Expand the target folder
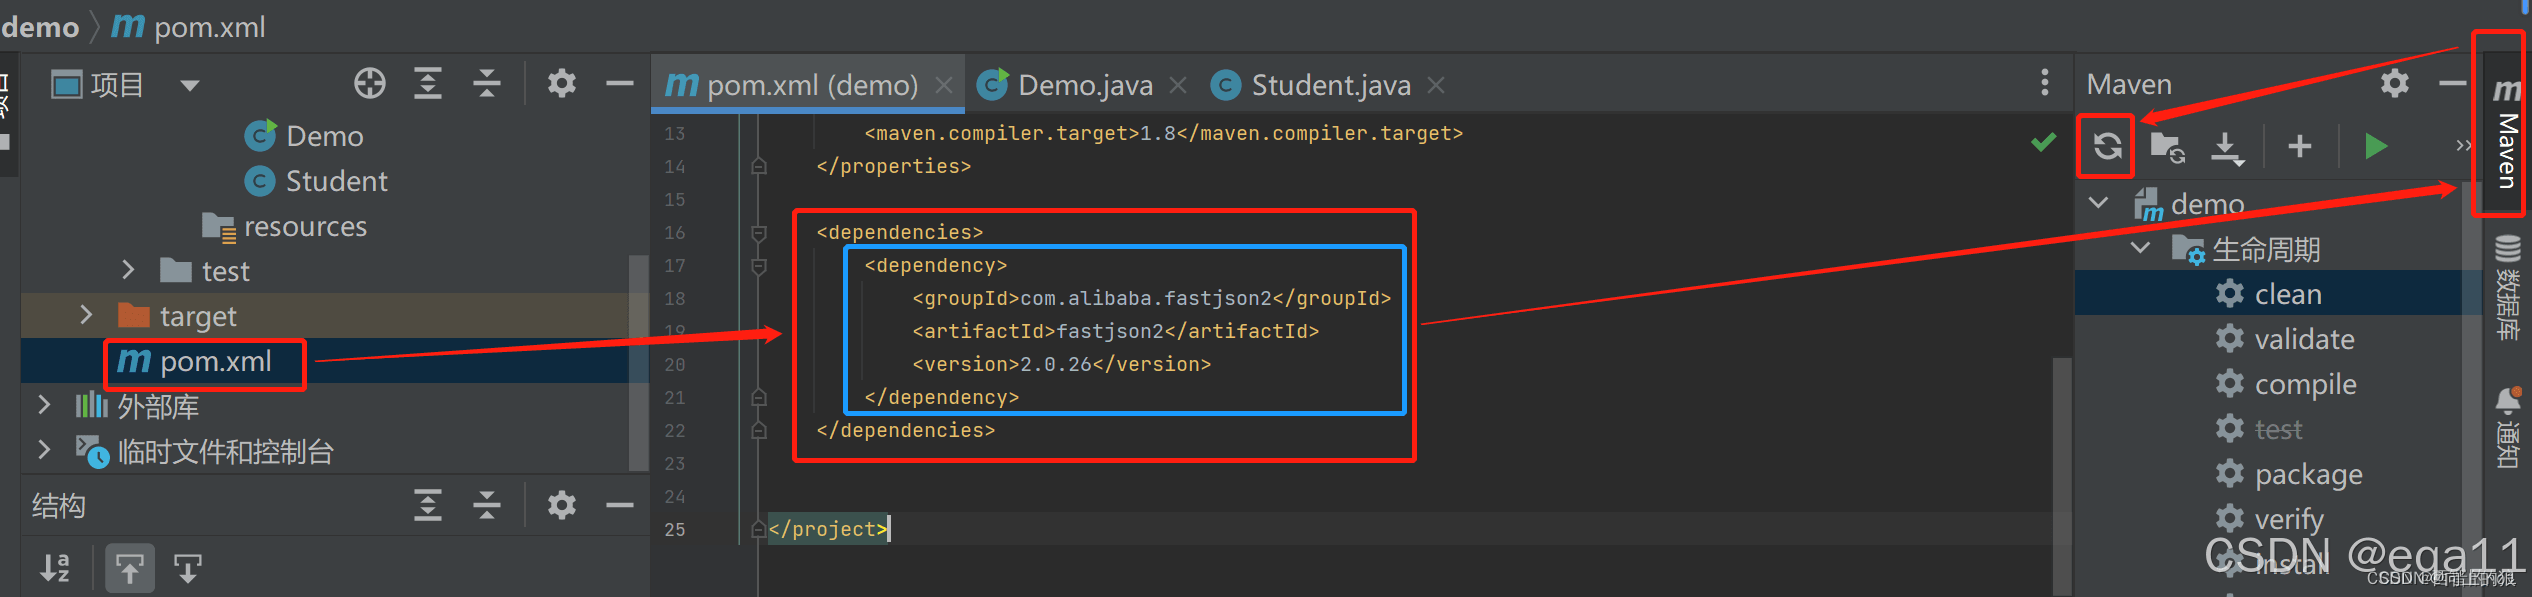 [86, 316]
